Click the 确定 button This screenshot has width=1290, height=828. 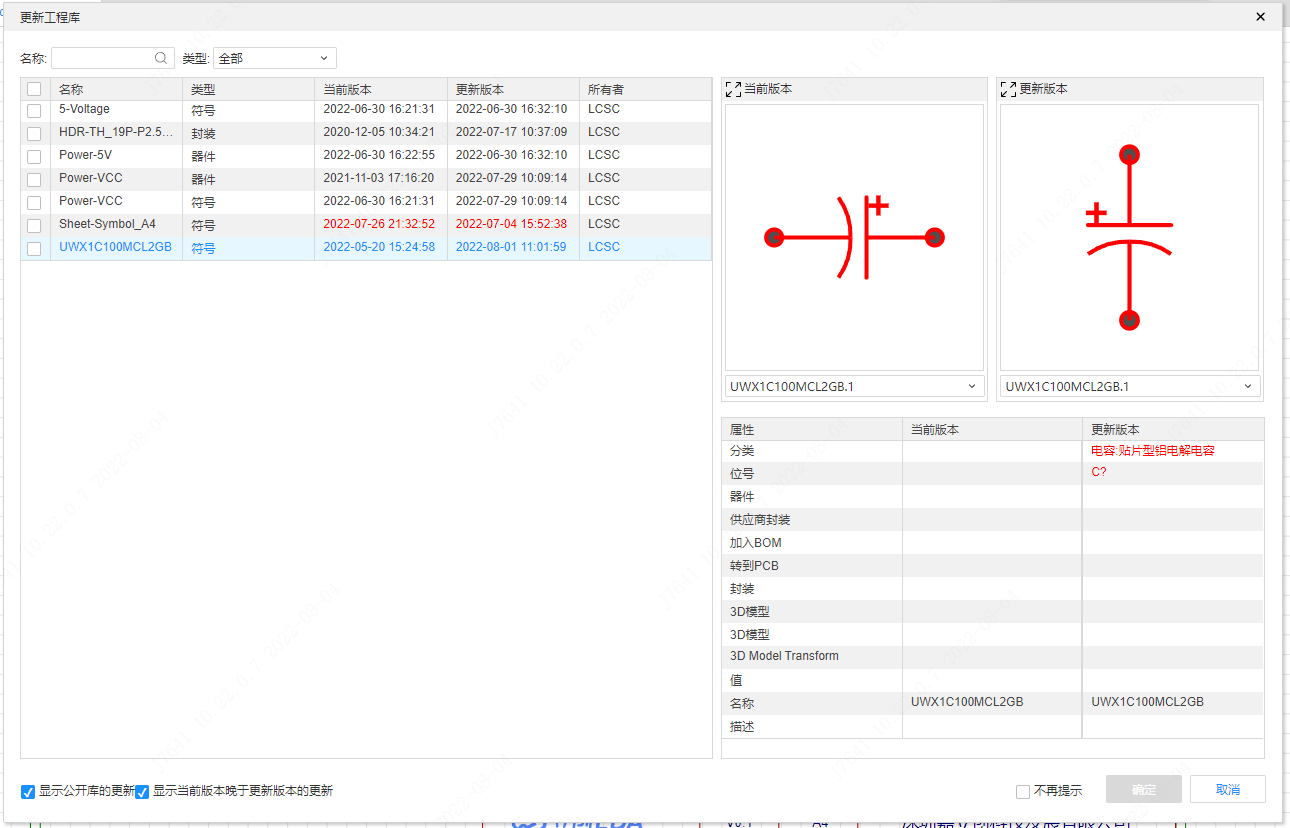pyautogui.click(x=1144, y=789)
